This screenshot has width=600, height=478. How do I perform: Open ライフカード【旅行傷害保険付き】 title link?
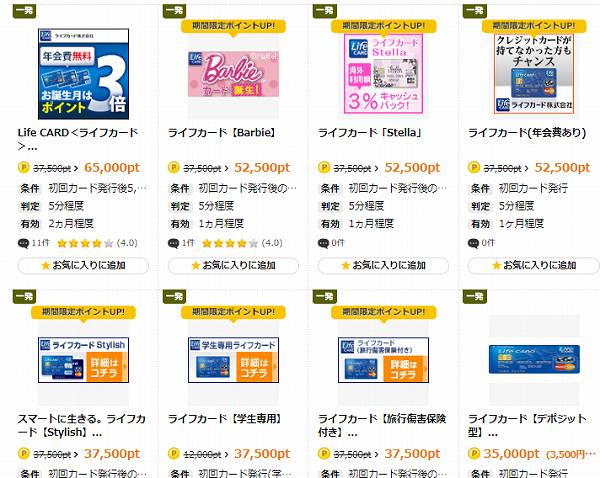coord(382,426)
